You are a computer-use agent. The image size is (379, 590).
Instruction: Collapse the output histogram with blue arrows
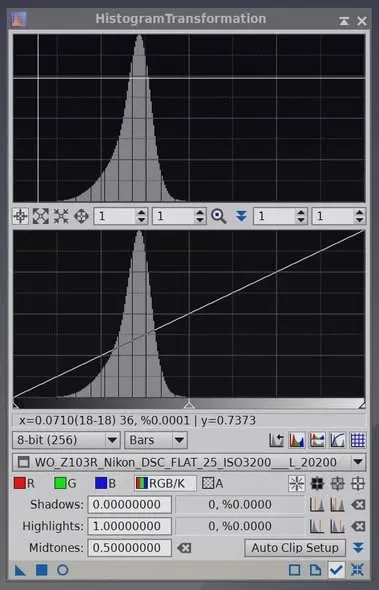pyautogui.click(x=241, y=216)
